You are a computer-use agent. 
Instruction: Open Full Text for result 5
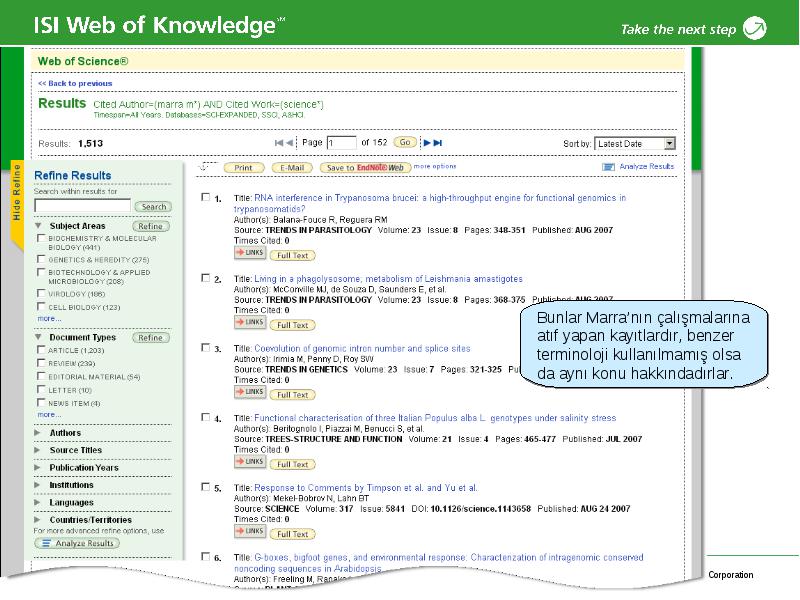[292, 534]
